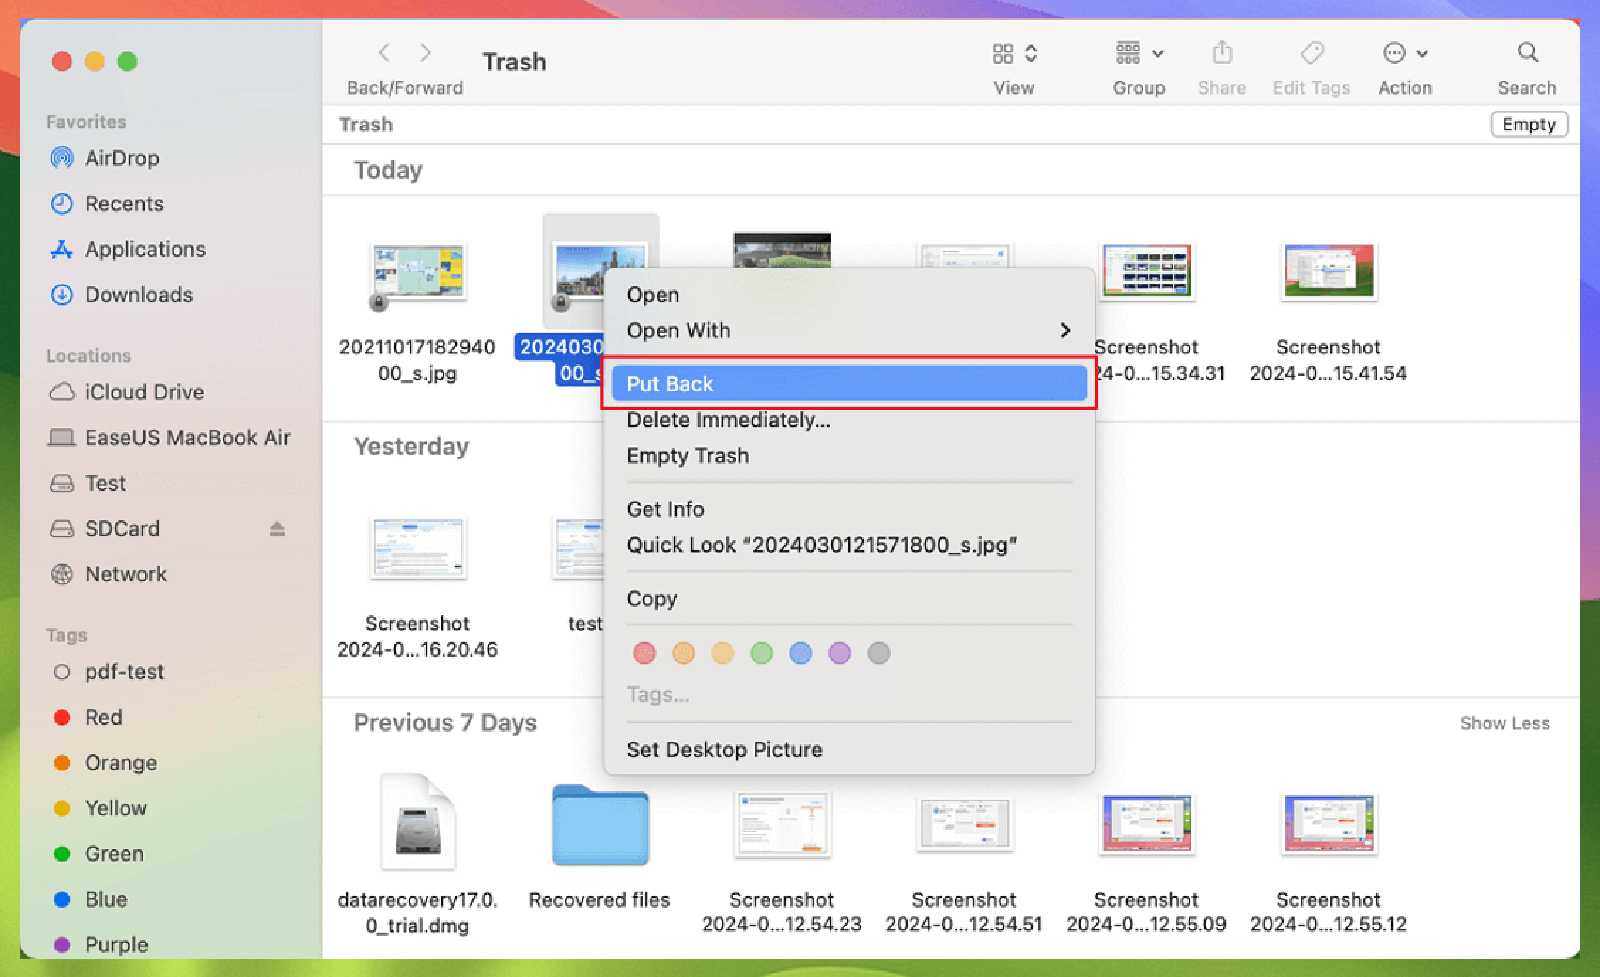Open the Recovered files folder thumbnail
This screenshot has width=1600, height=977.
598,826
